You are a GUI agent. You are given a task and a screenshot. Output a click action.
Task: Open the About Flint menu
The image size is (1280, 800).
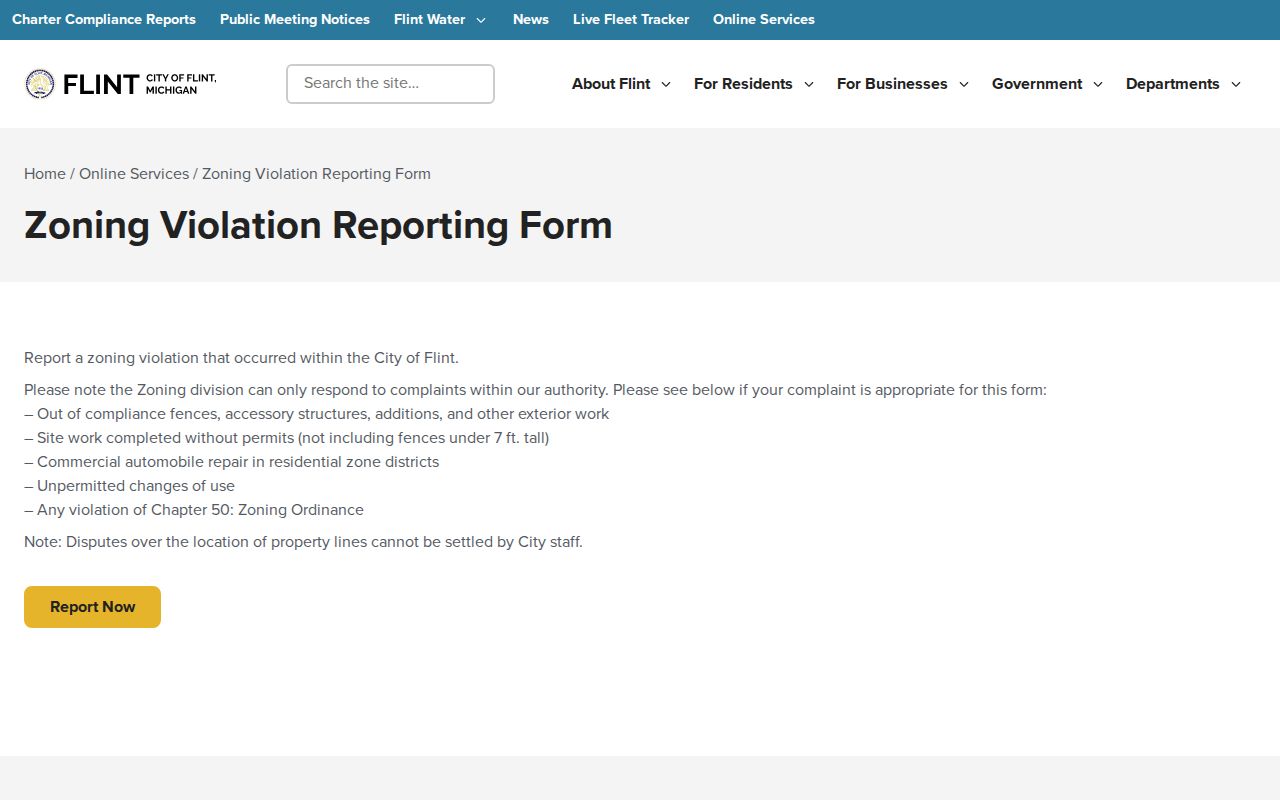point(611,84)
